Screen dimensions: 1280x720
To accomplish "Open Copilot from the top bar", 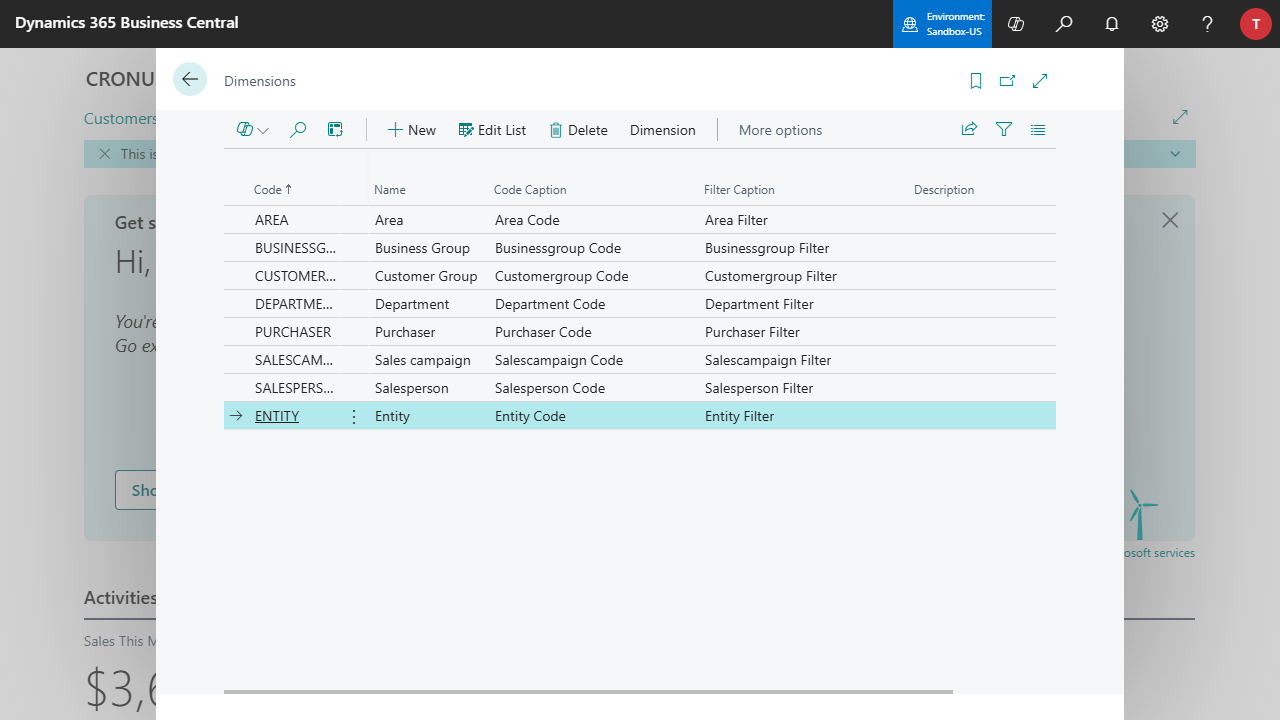I will tap(1016, 24).
